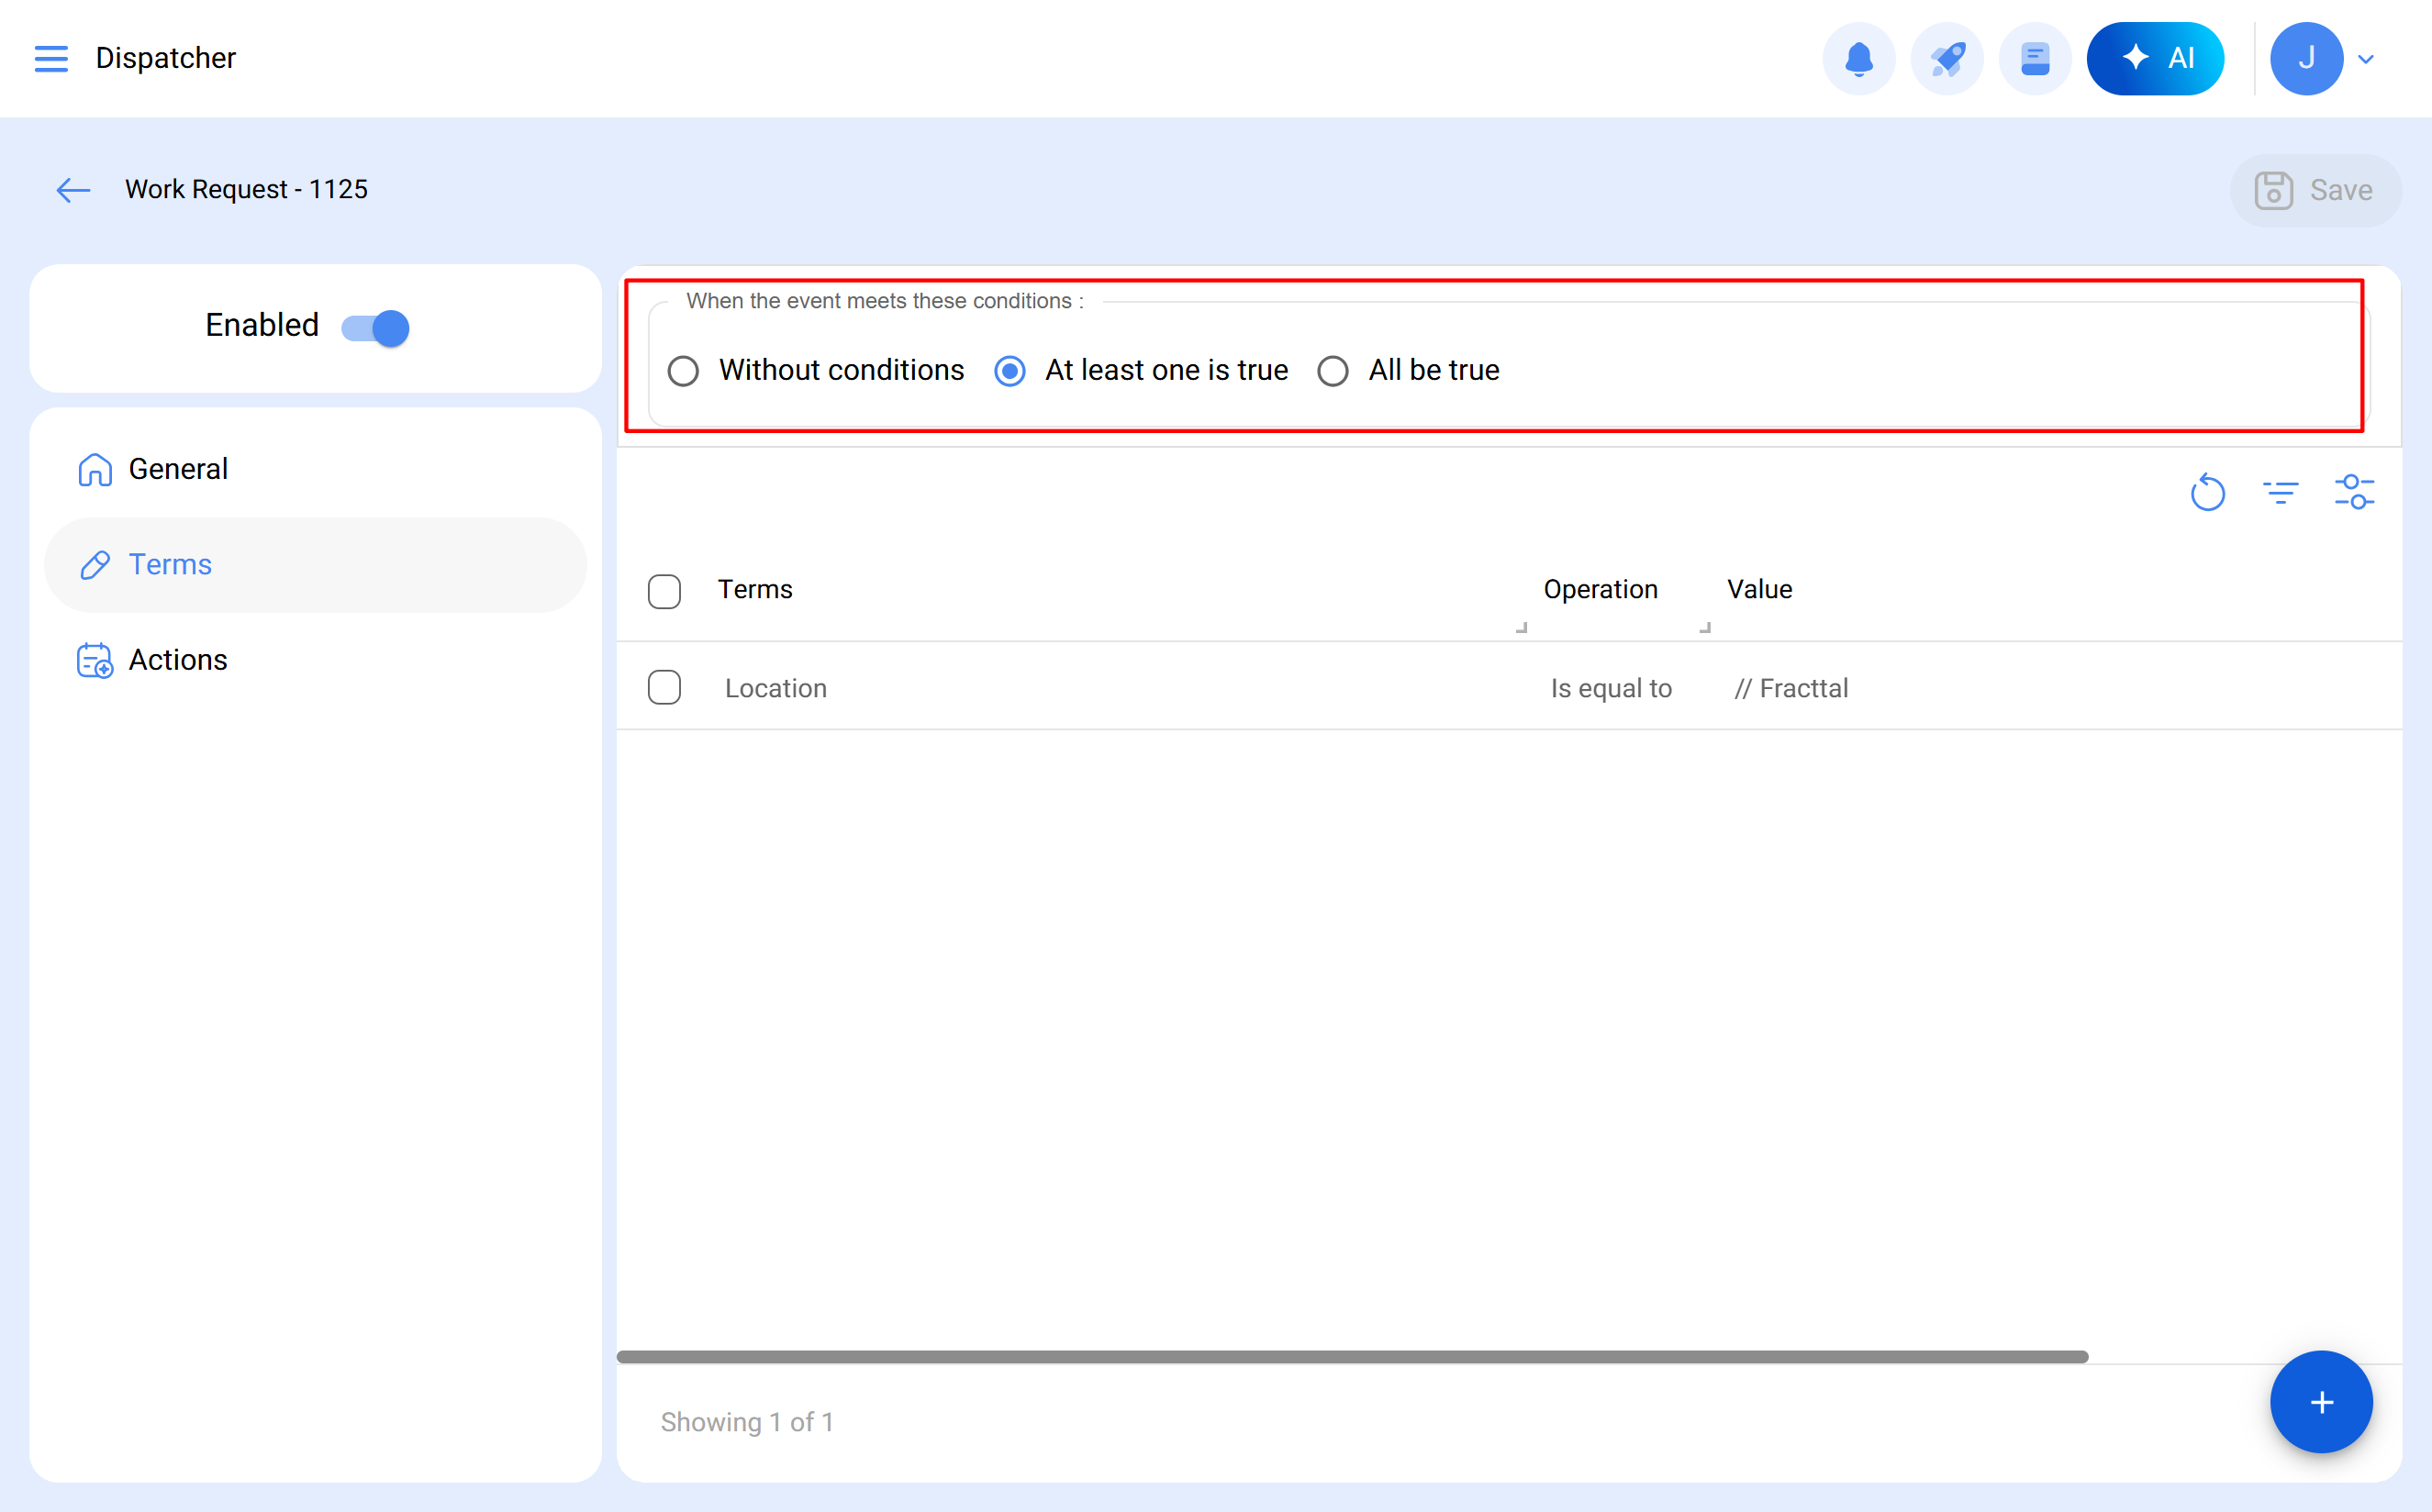This screenshot has height=1512, width=2432.
Task: Open column settings sliders icon
Action: click(2354, 492)
